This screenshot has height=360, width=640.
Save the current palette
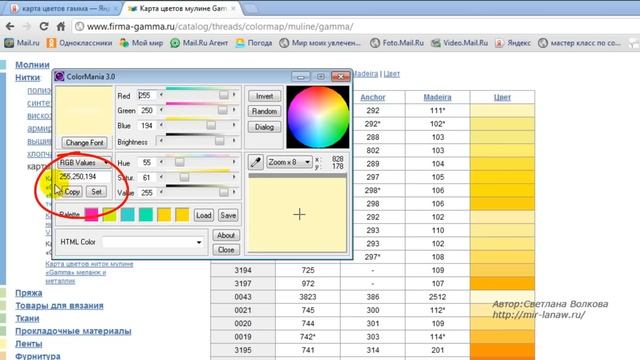click(x=228, y=215)
